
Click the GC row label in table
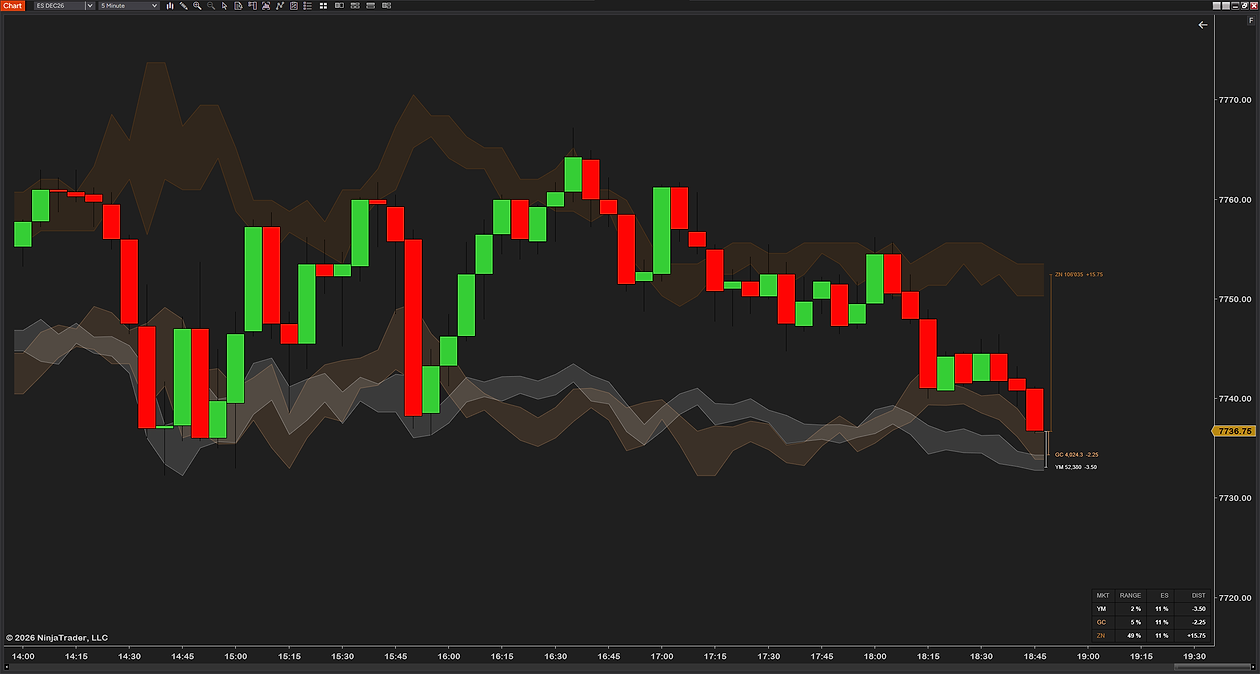coord(1102,622)
